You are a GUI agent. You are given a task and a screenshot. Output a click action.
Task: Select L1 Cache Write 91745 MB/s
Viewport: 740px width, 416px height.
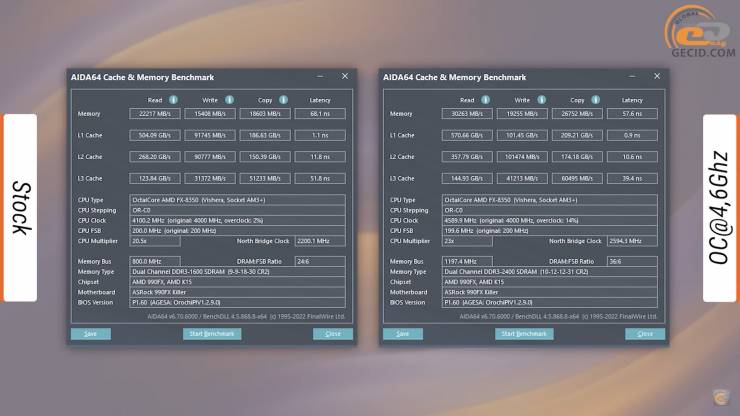tap(210, 136)
